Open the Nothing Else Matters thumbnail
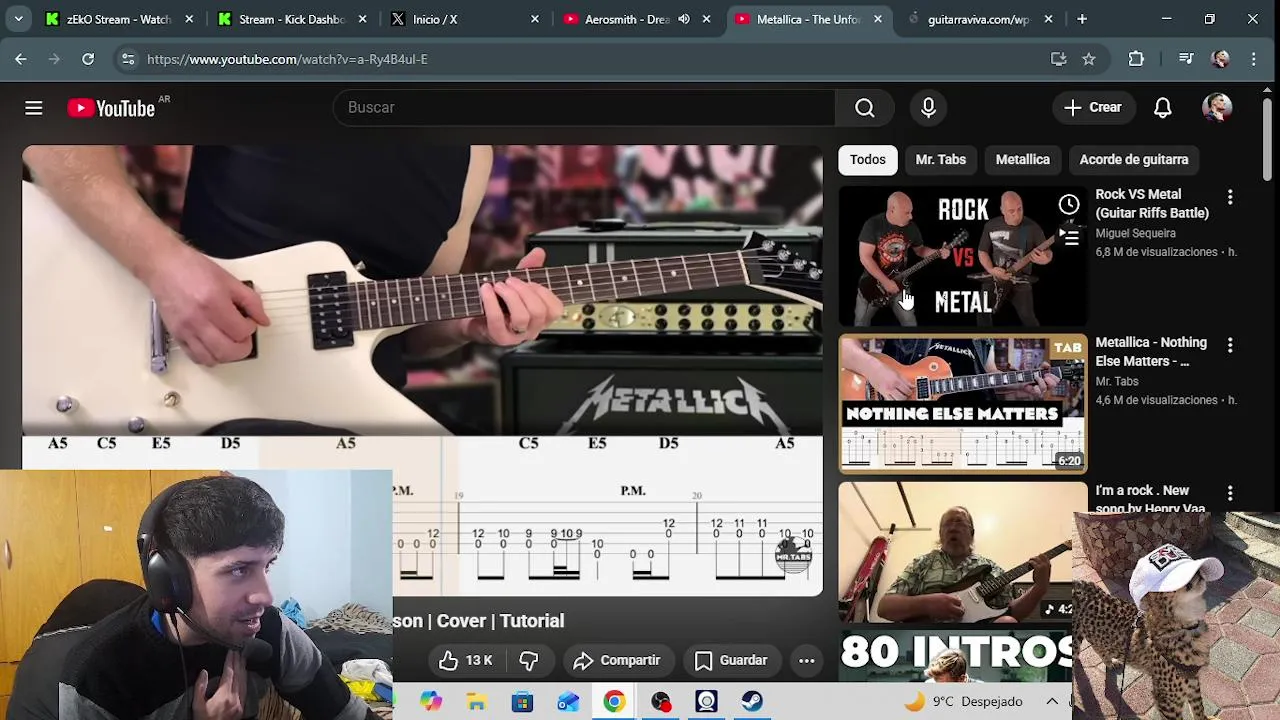 [x=963, y=404]
